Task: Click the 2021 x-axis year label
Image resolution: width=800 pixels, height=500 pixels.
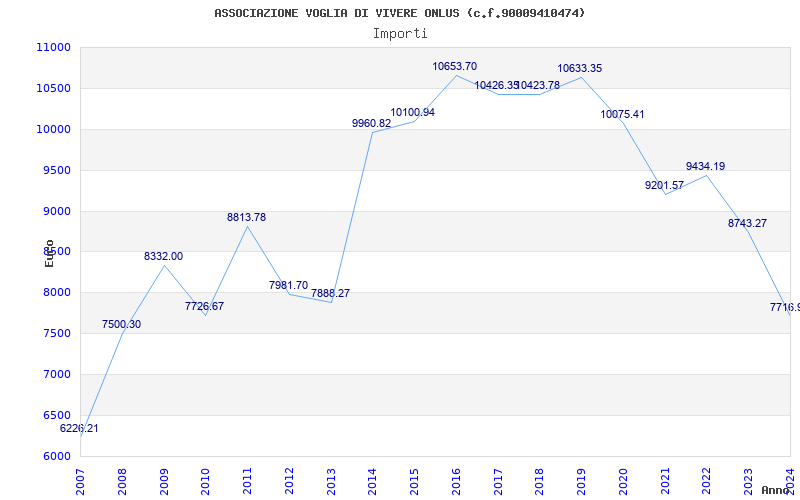Action: point(665,482)
